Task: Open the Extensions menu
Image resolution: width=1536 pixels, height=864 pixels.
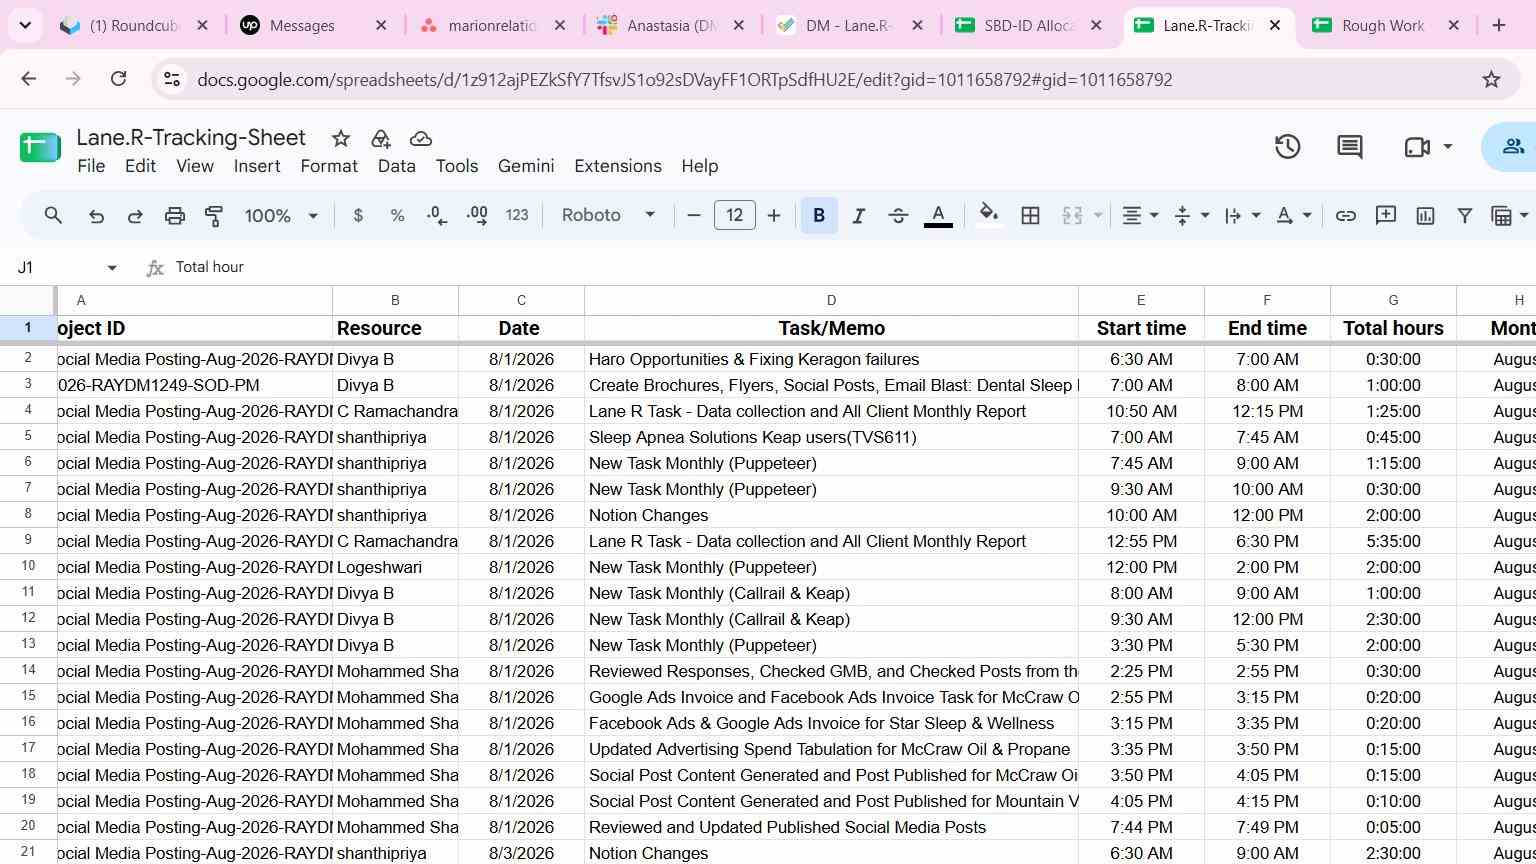Action: click(617, 166)
